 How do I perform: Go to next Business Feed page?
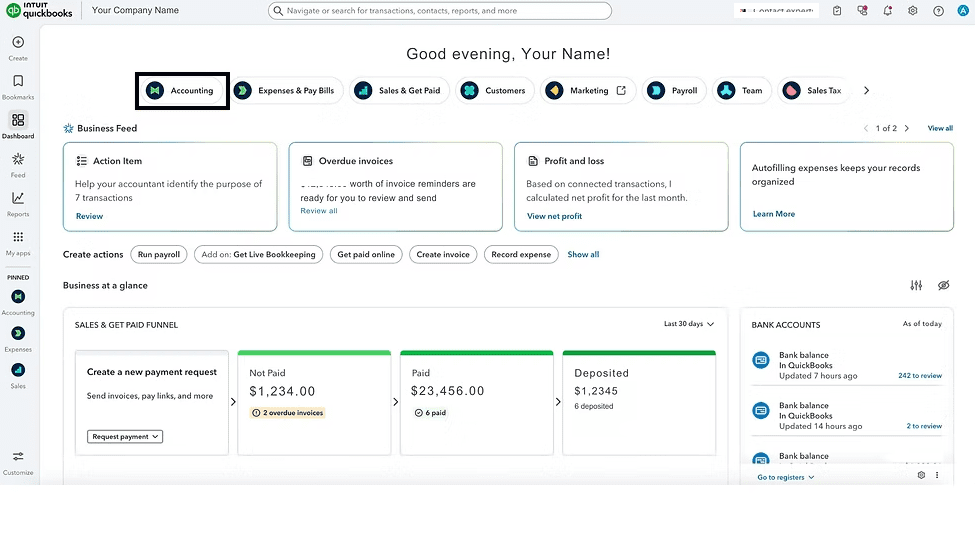click(x=907, y=128)
